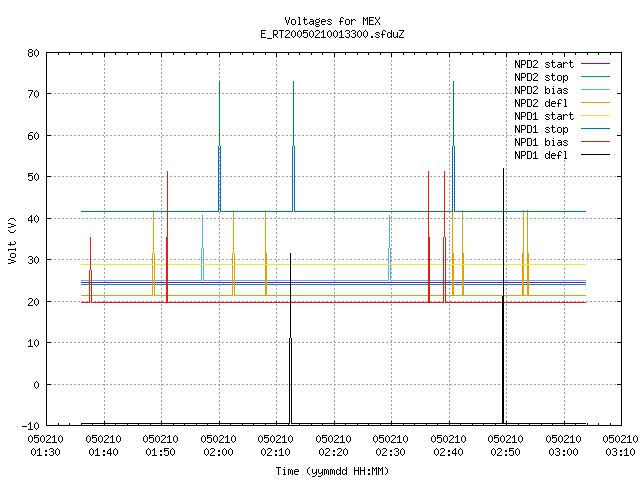Viewport: 640px width, 480px height.
Task: Click the 'NPD1 stop' legend label
Action: coord(541,129)
